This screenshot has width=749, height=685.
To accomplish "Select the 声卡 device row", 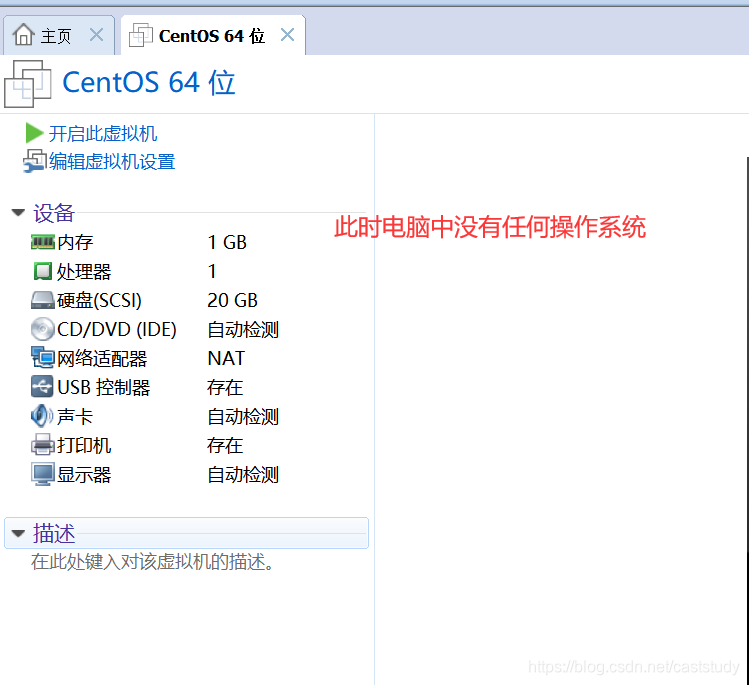I will coord(155,417).
